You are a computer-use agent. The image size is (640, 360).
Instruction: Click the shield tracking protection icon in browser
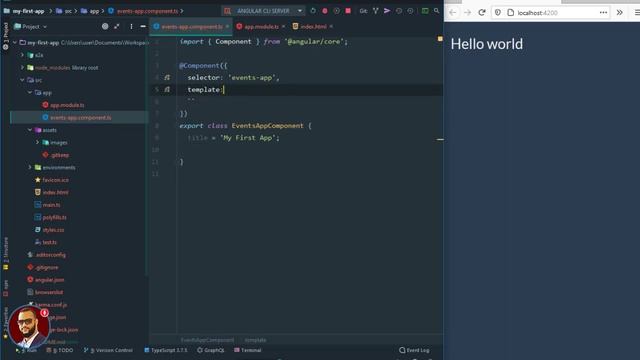pos(498,13)
